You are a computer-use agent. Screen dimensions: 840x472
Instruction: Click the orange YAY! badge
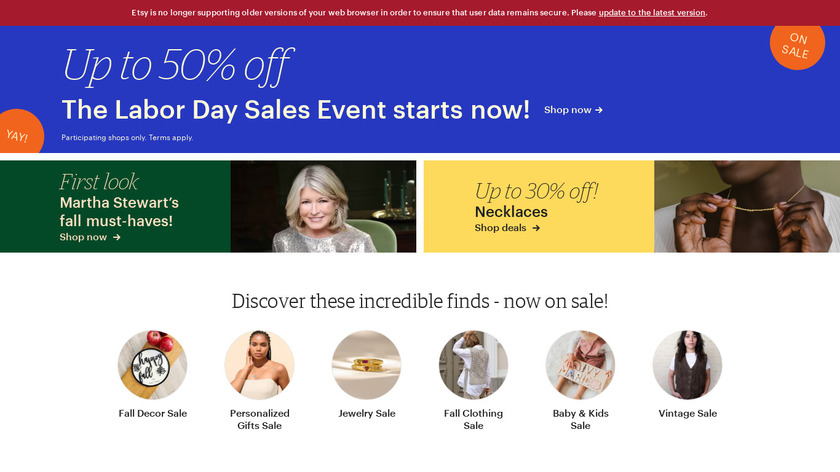(17, 134)
